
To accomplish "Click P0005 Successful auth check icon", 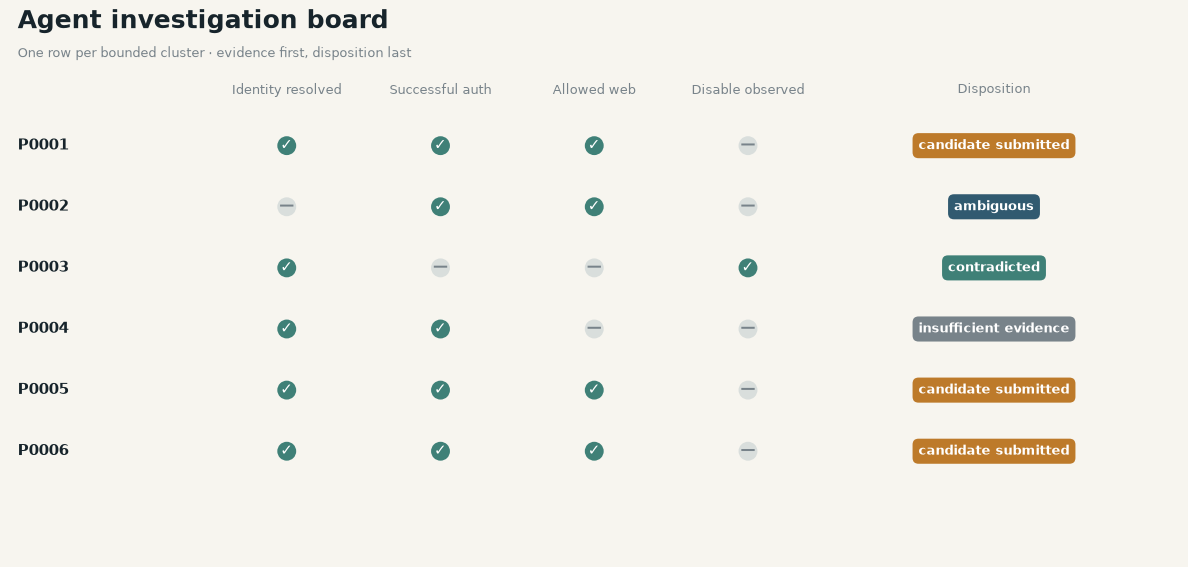I will point(440,390).
